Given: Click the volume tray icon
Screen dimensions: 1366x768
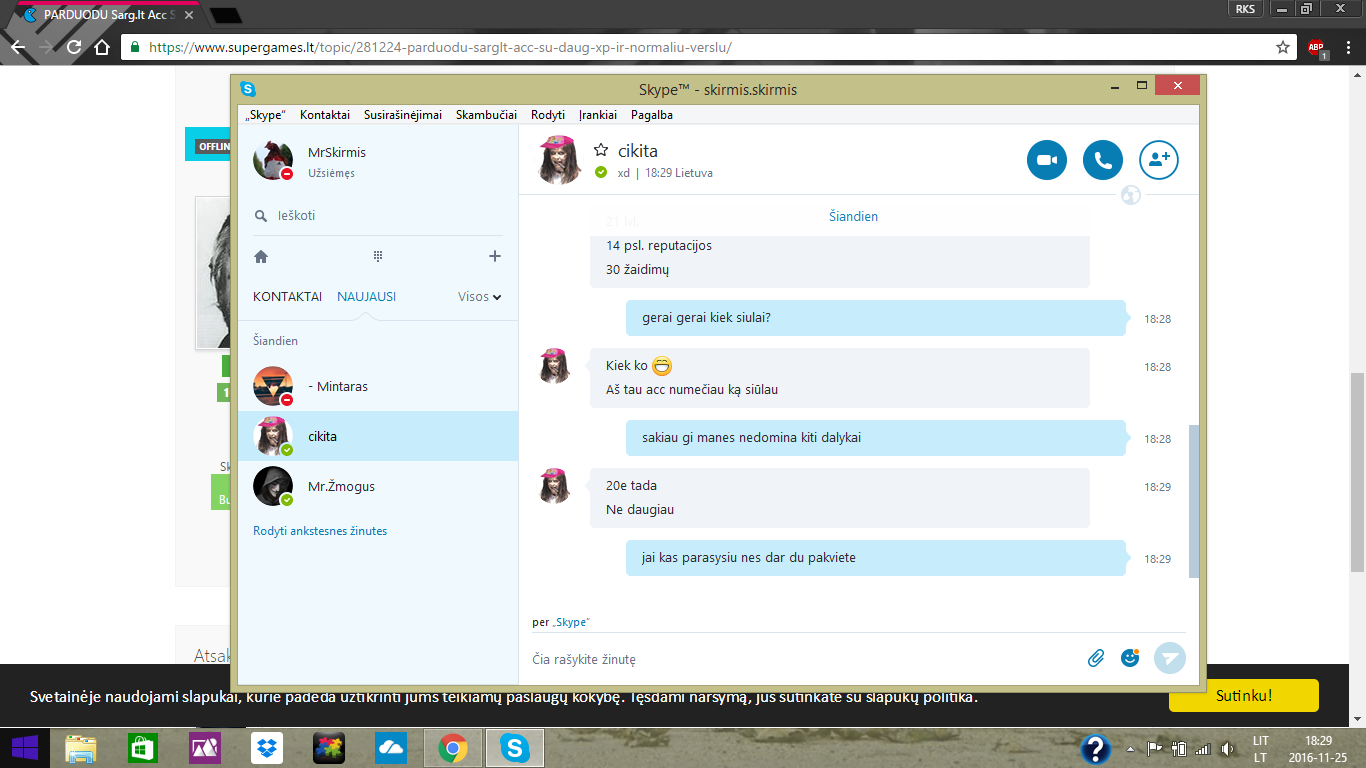Looking at the screenshot, I should [1226, 749].
